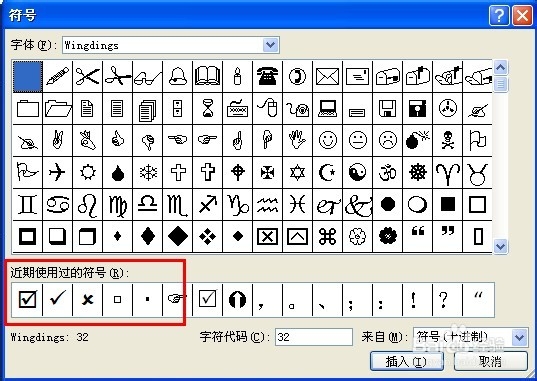
Task: Select the Sagittarius arrow symbol
Action: pyautogui.click(x=208, y=205)
